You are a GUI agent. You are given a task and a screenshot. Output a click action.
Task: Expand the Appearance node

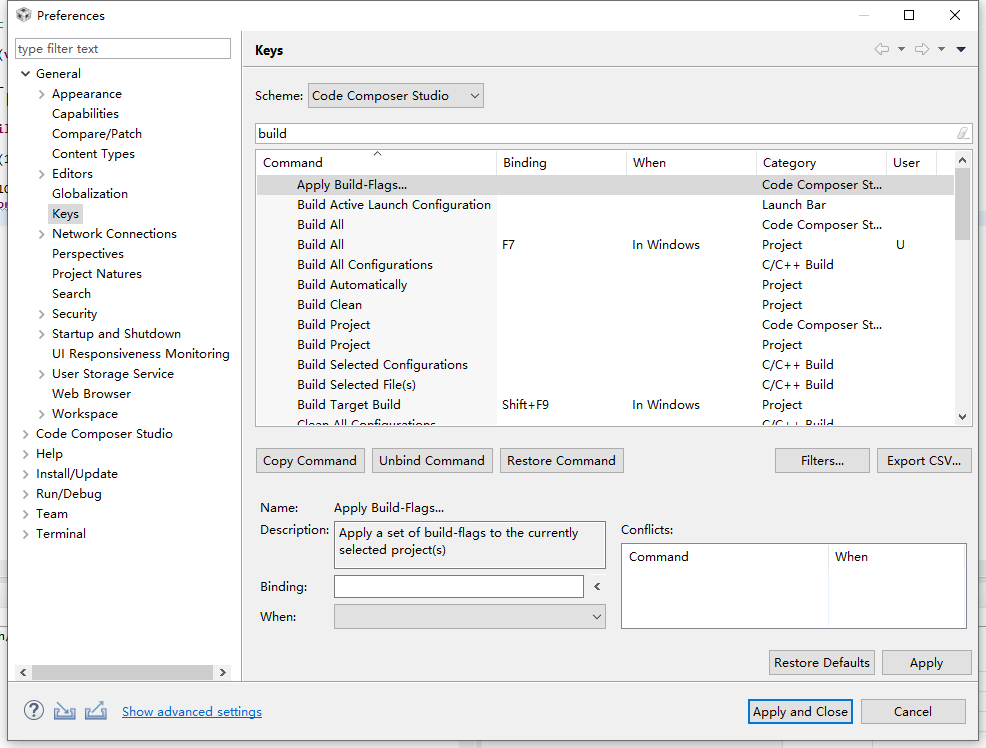click(x=42, y=94)
